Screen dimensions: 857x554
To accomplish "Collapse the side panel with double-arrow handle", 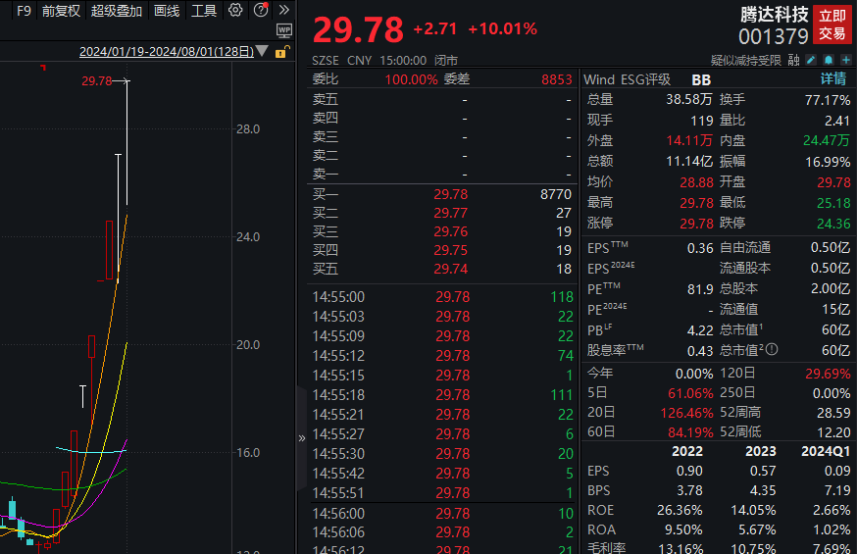I will point(302,438).
